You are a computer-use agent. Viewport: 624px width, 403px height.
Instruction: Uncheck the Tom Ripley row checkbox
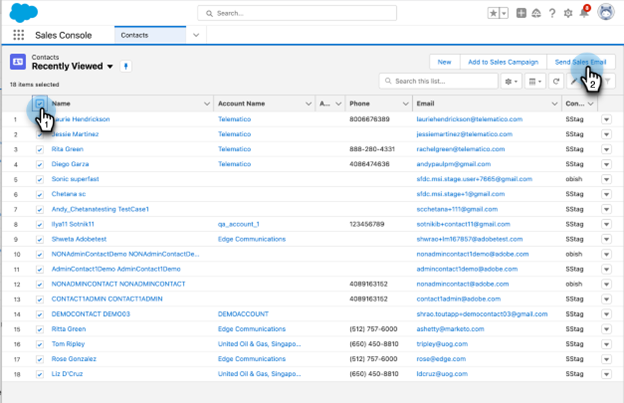(39, 345)
